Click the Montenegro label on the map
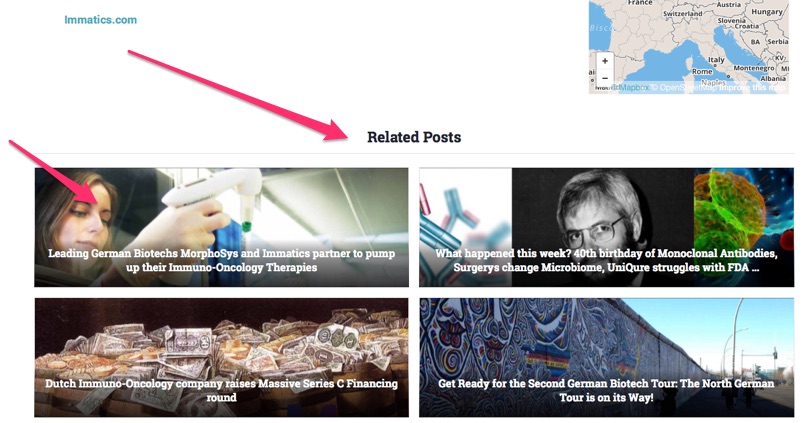The image size is (812, 423). coord(753,68)
